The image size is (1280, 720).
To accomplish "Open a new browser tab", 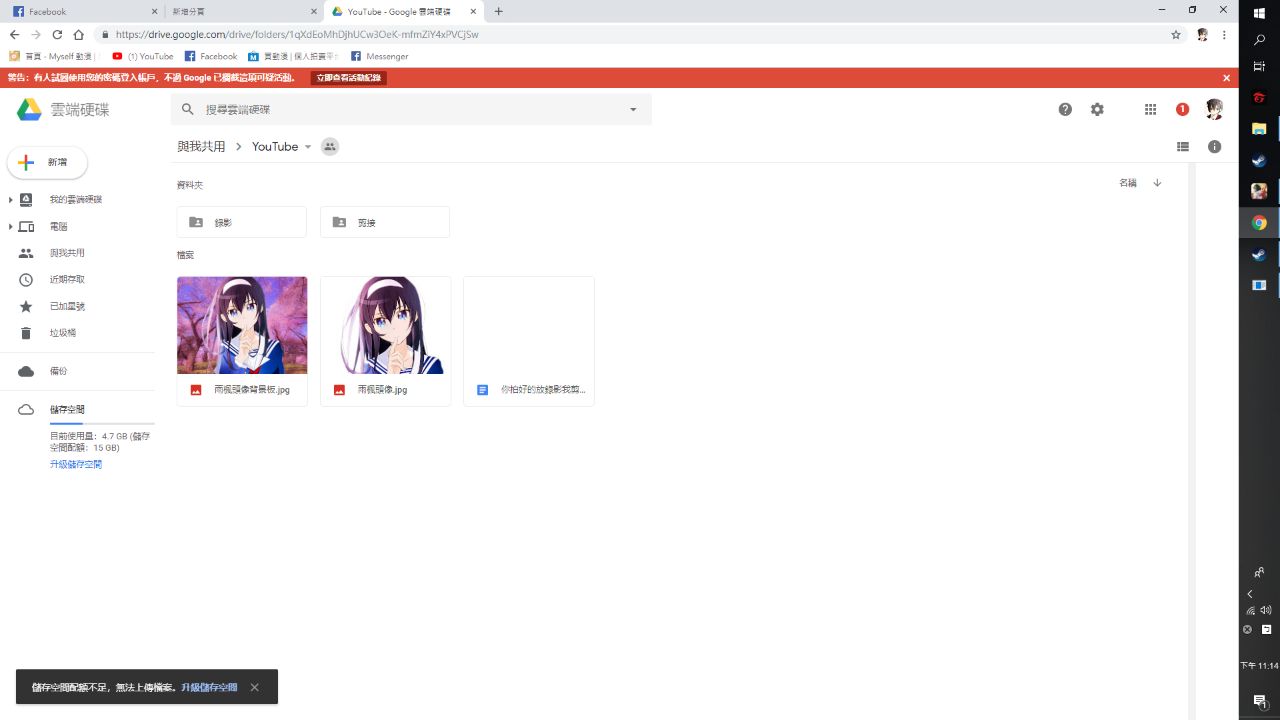I will pos(499,11).
